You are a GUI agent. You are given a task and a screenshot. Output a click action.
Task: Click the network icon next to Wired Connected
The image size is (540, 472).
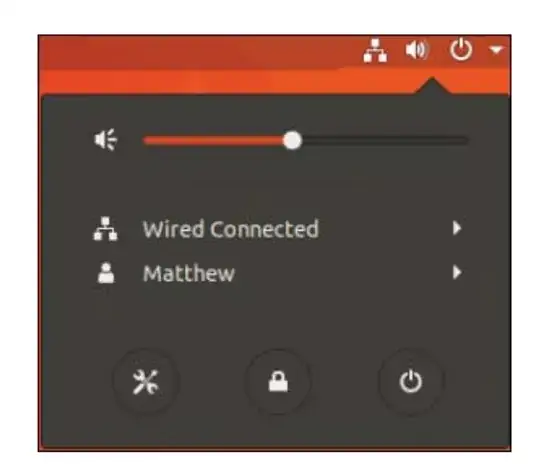coord(105,229)
